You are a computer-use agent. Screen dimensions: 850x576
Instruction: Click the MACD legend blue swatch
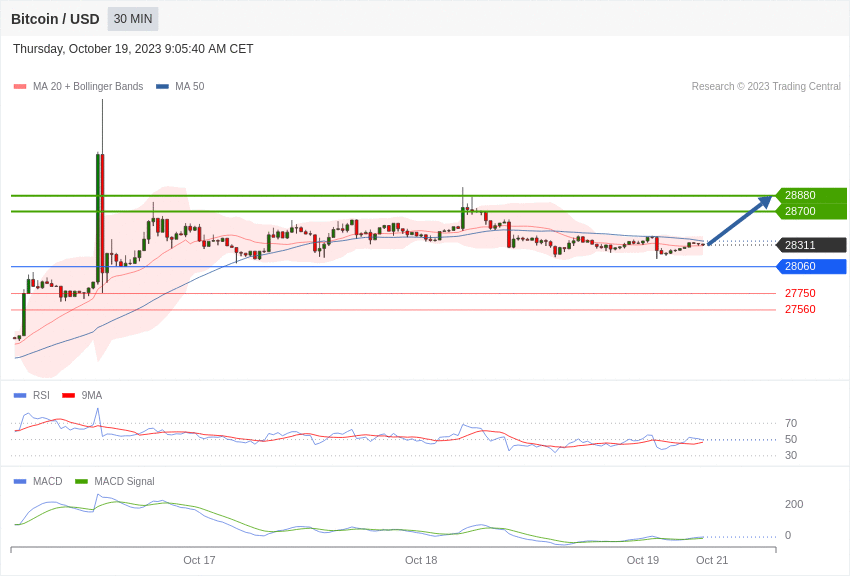click(x=20, y=482)
